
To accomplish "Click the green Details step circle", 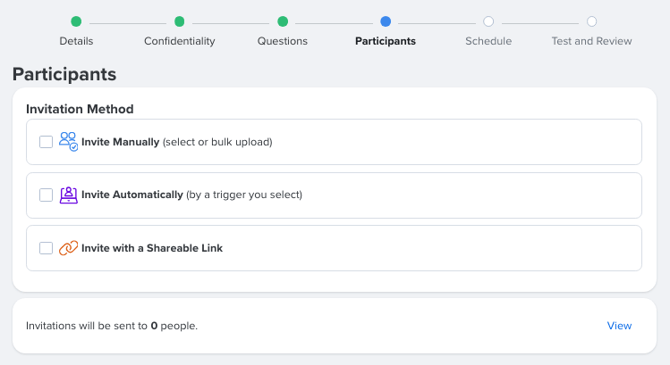I will pyautogui.click(x=76, y=21).
